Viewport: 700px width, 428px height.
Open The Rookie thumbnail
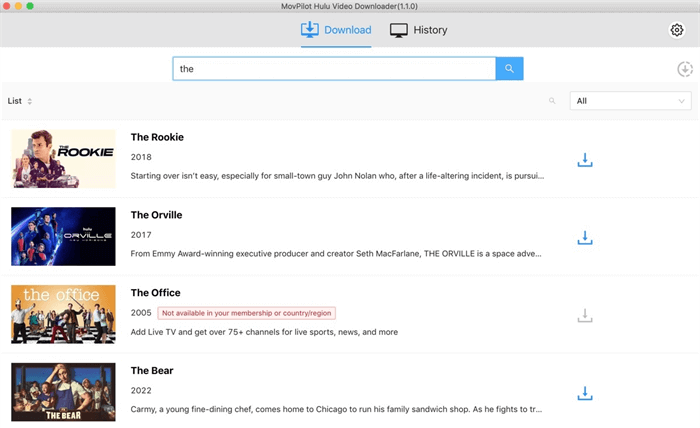point(63,159)
